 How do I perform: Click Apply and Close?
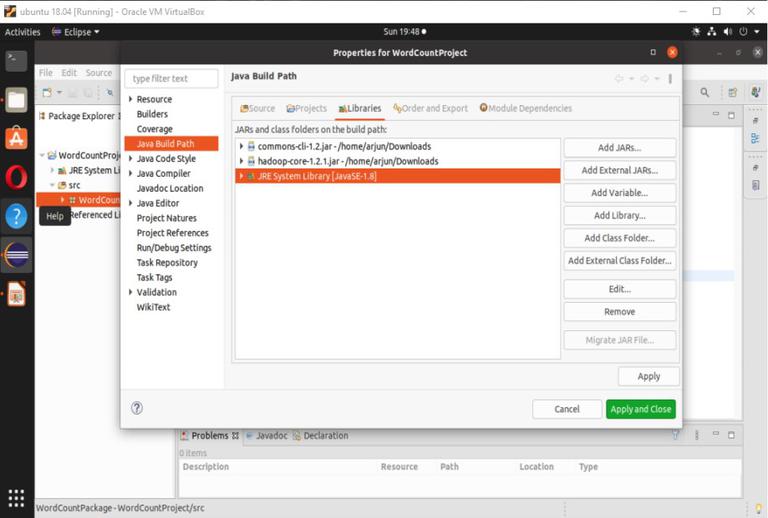[641, 409]
